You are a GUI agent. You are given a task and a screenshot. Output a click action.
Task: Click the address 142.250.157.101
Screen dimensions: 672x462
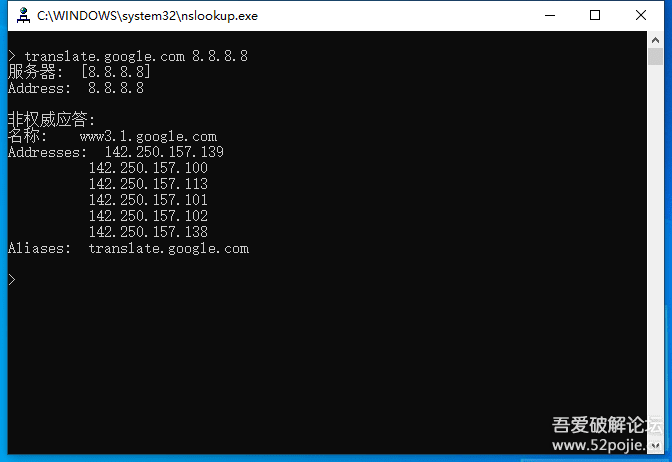tap(148, 200)
